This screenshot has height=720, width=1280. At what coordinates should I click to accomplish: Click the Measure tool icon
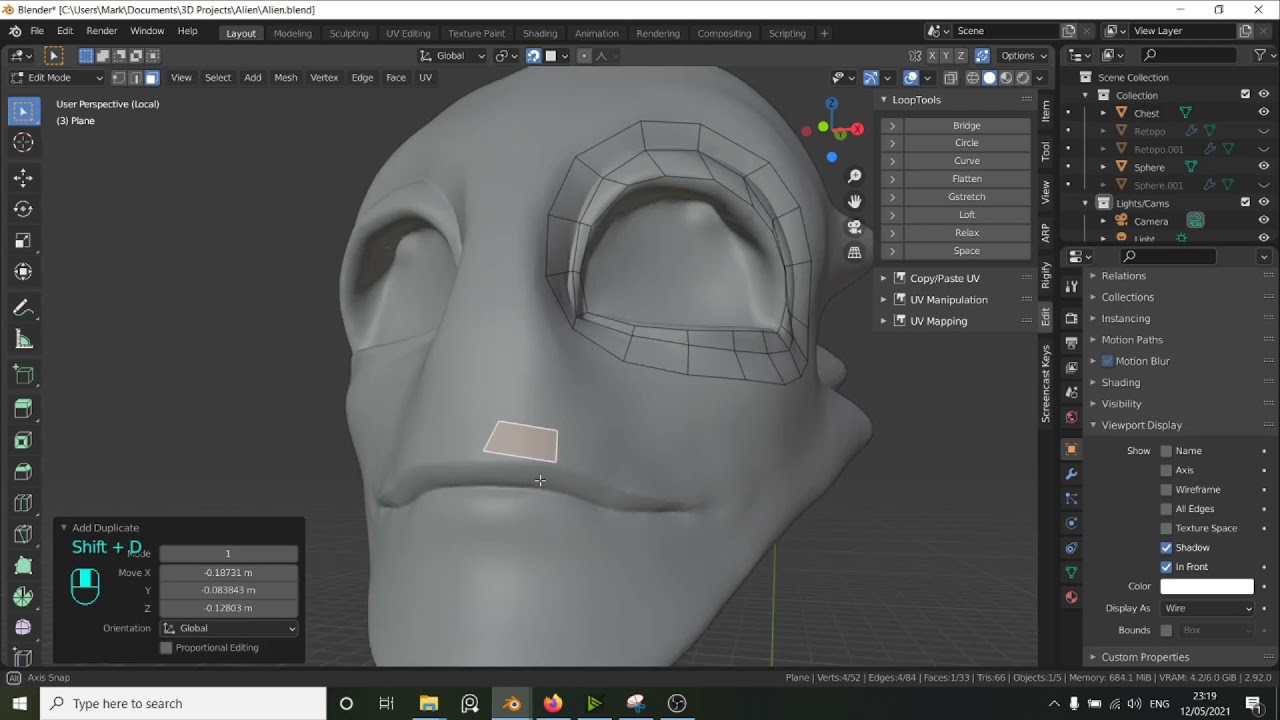point(23,340)
